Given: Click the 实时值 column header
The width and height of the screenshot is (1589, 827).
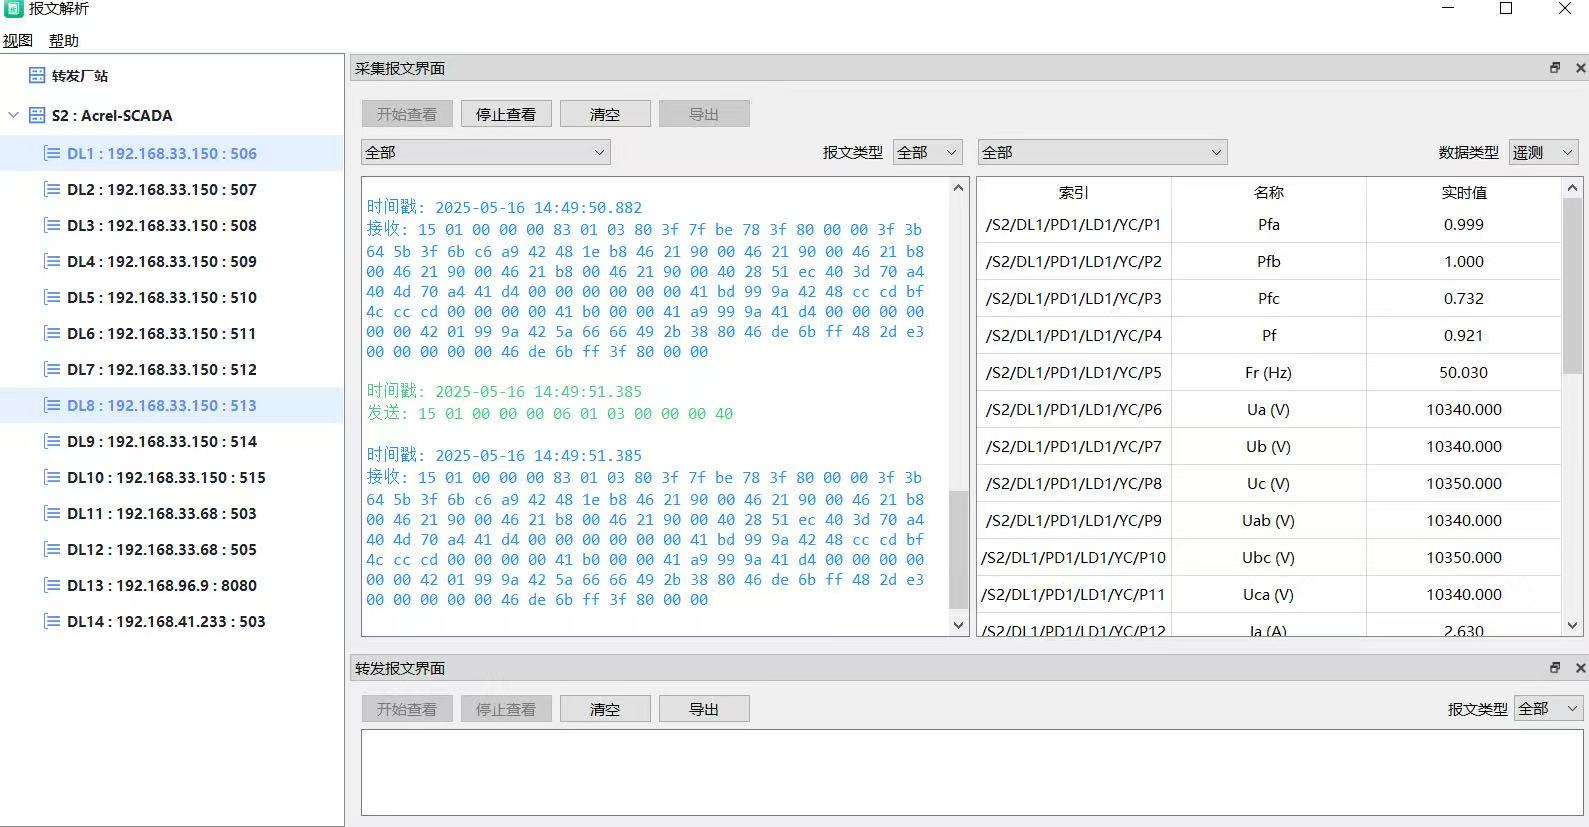Looking at the screenshot, I should [1463, 193].
